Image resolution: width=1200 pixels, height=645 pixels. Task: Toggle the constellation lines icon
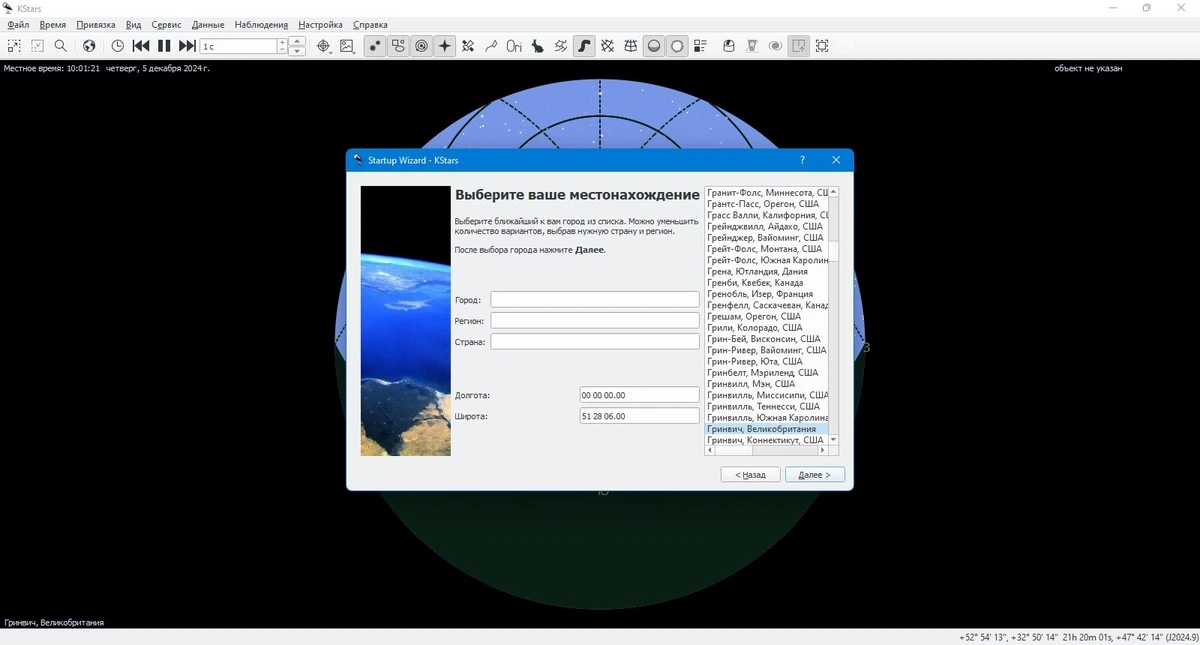click(x=467, y=46)
